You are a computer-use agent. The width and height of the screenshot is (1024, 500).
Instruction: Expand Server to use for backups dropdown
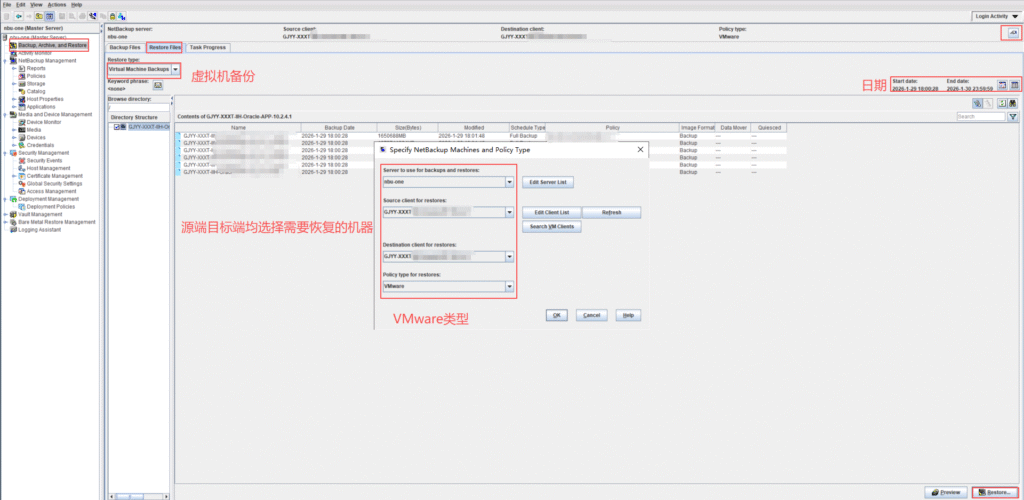509,183
